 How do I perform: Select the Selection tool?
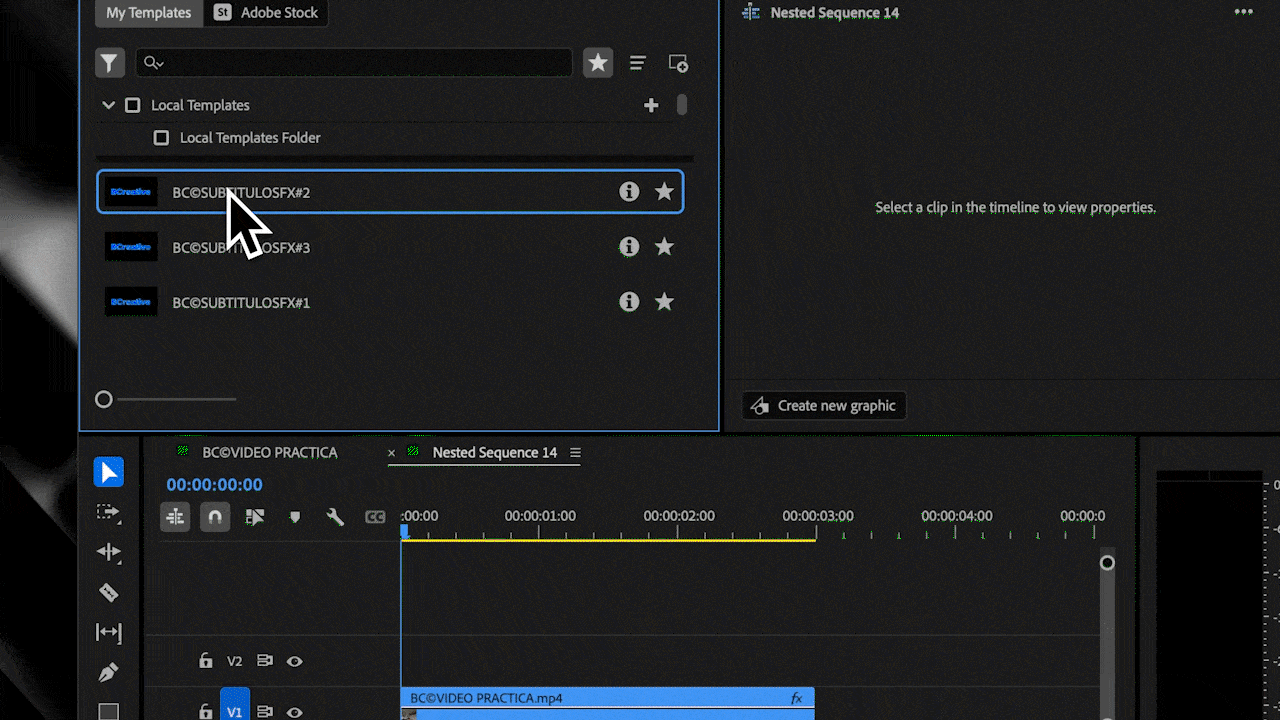[108, 472]
